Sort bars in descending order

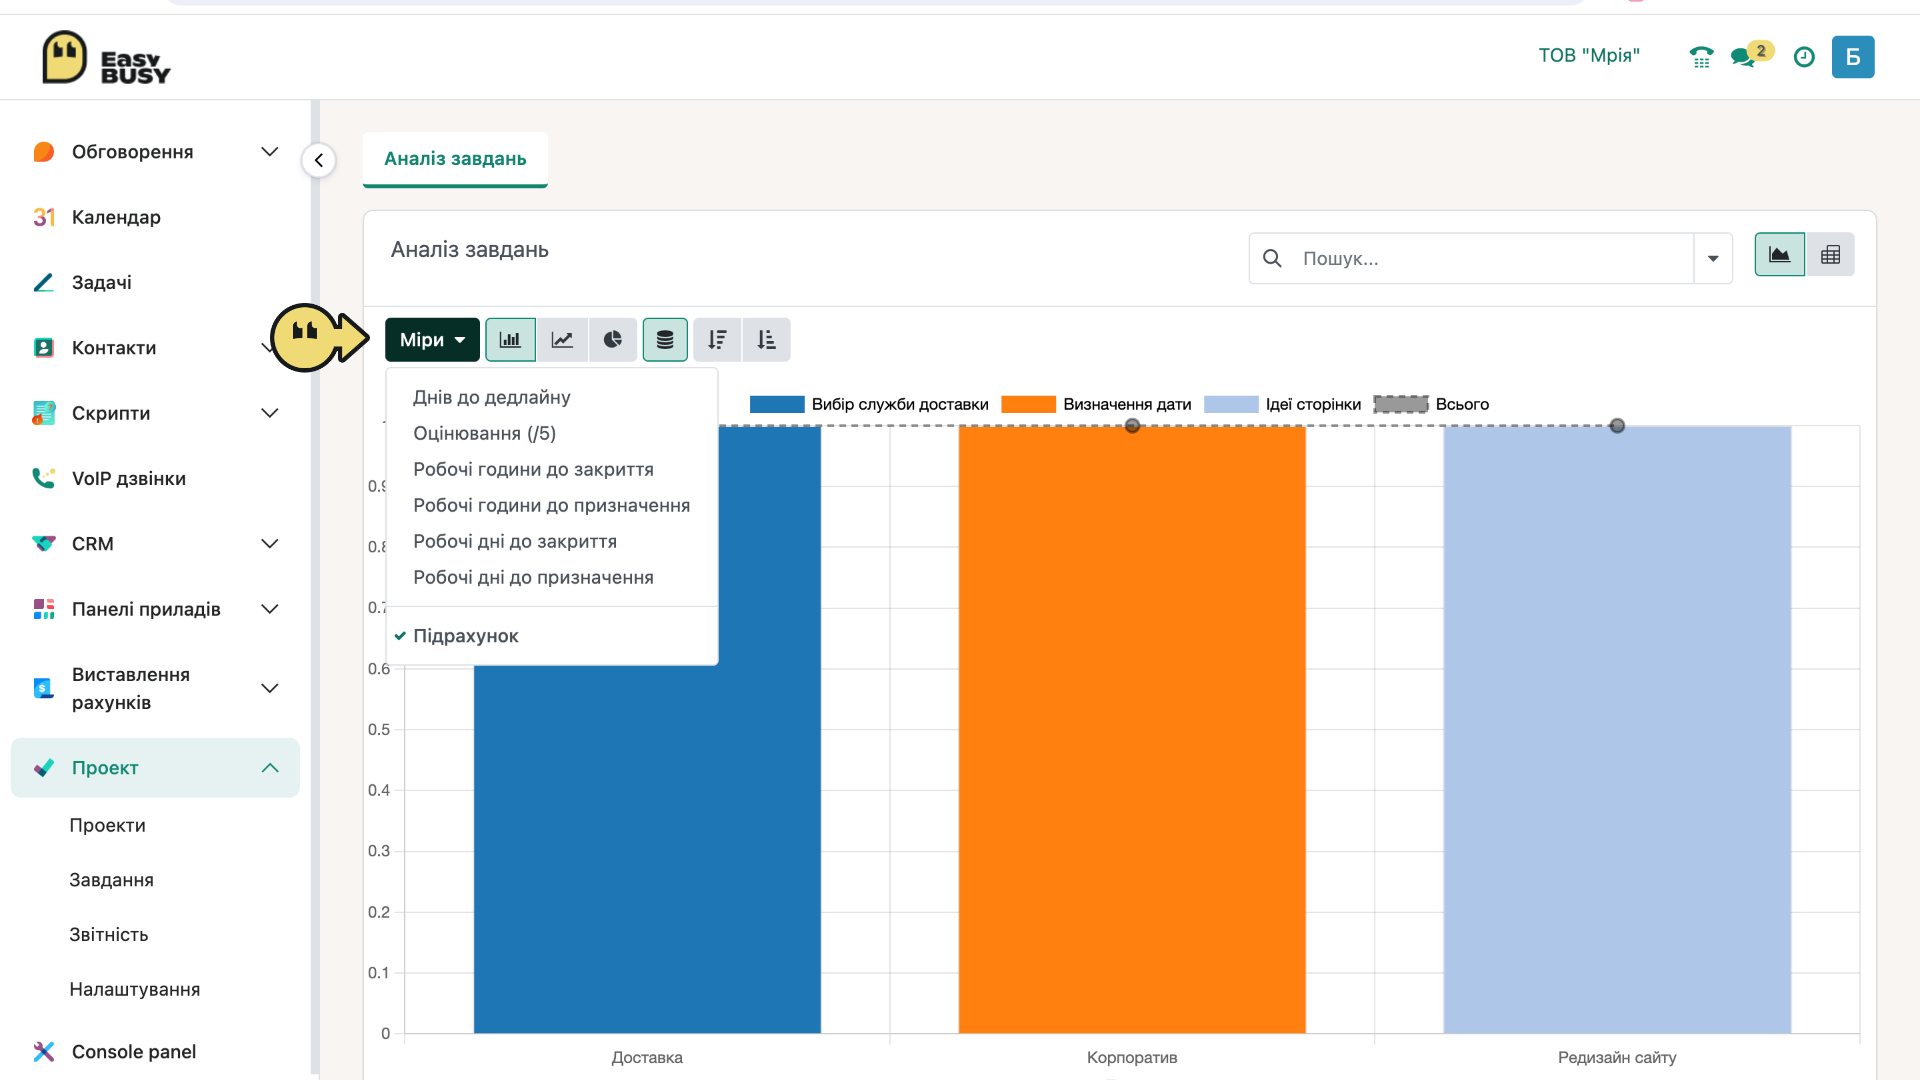(x=717, y=340)
